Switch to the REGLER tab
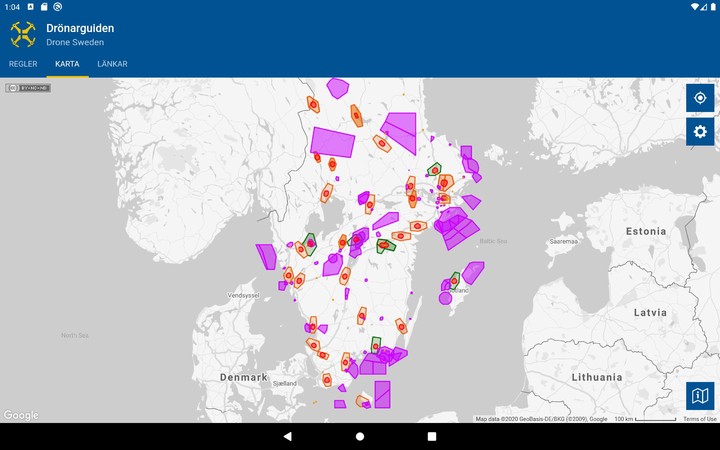This screenshot has height=450, width=720. point(23,64)
